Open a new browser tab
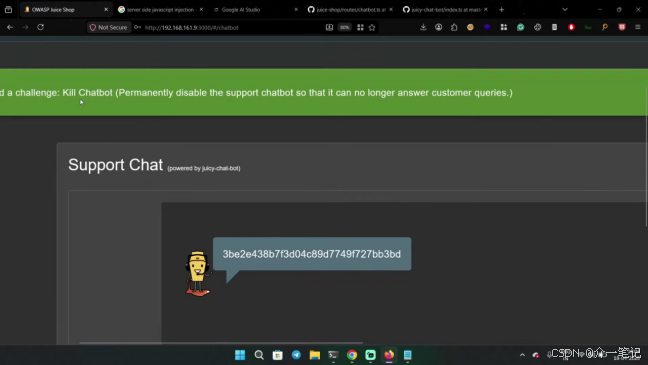The image size is (648, 365). coord(501,10)
